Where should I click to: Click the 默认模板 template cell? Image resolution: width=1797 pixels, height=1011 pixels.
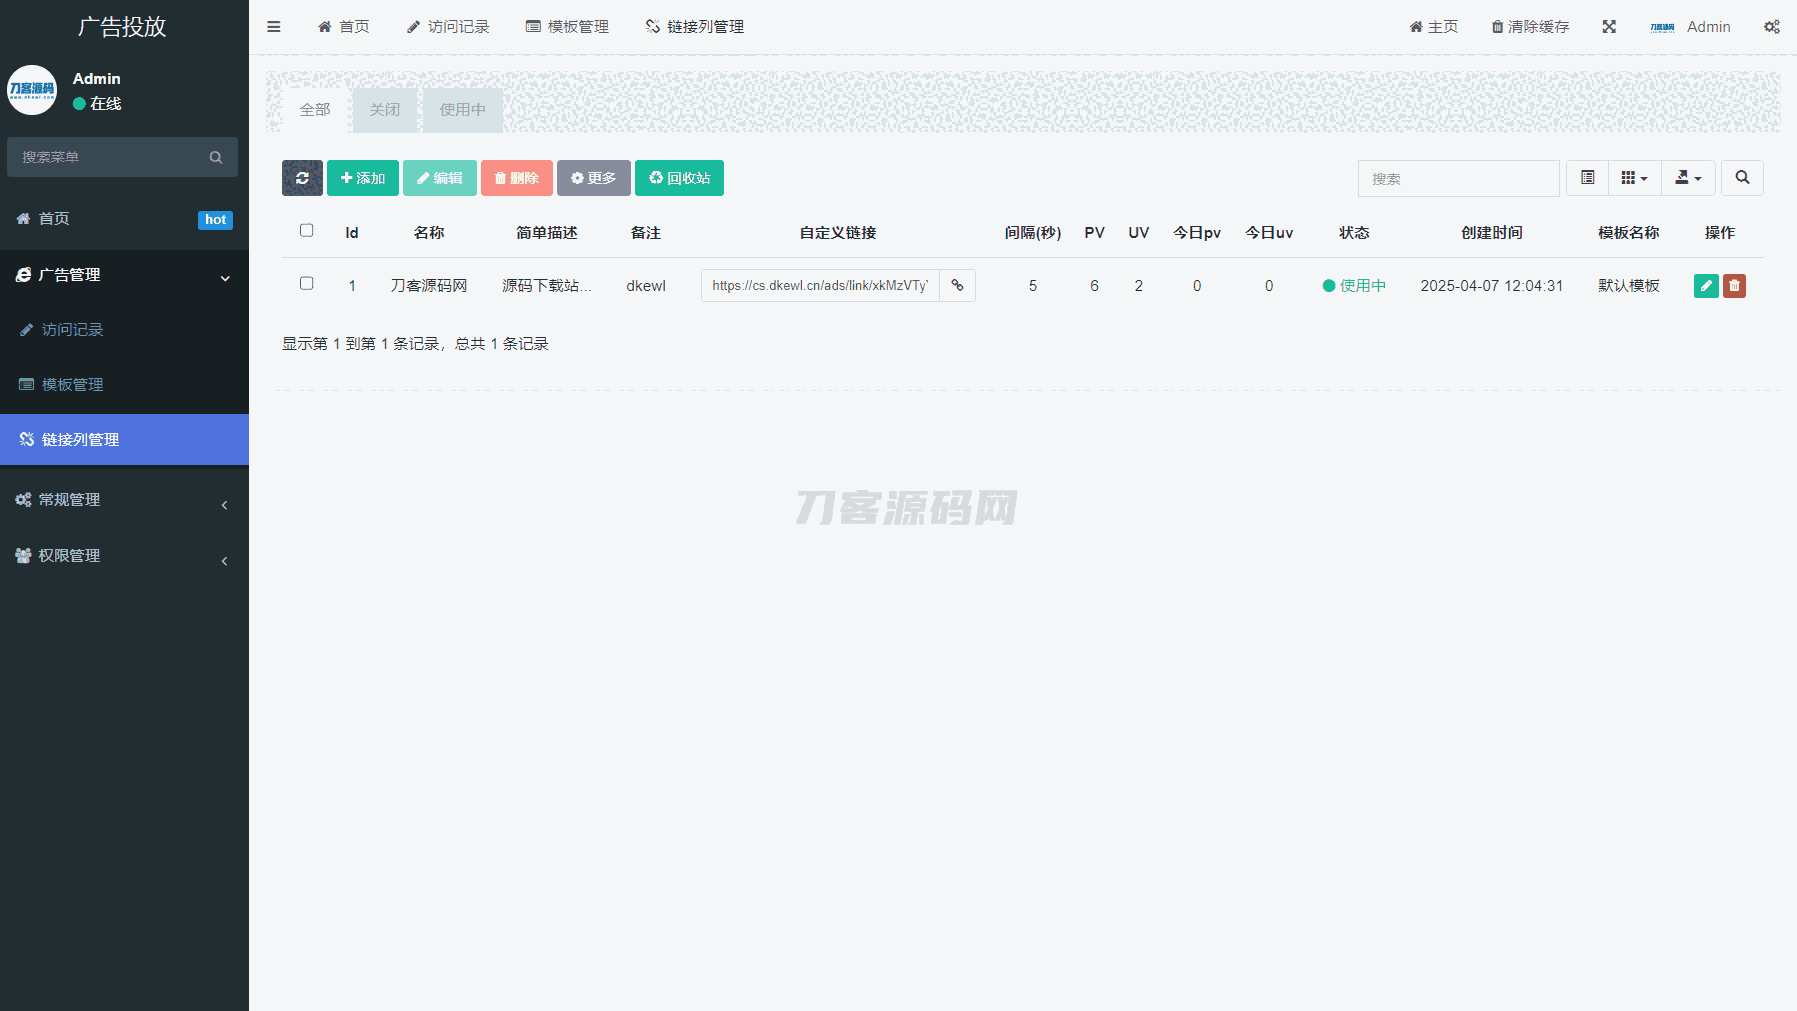(x=1629, y=286)
